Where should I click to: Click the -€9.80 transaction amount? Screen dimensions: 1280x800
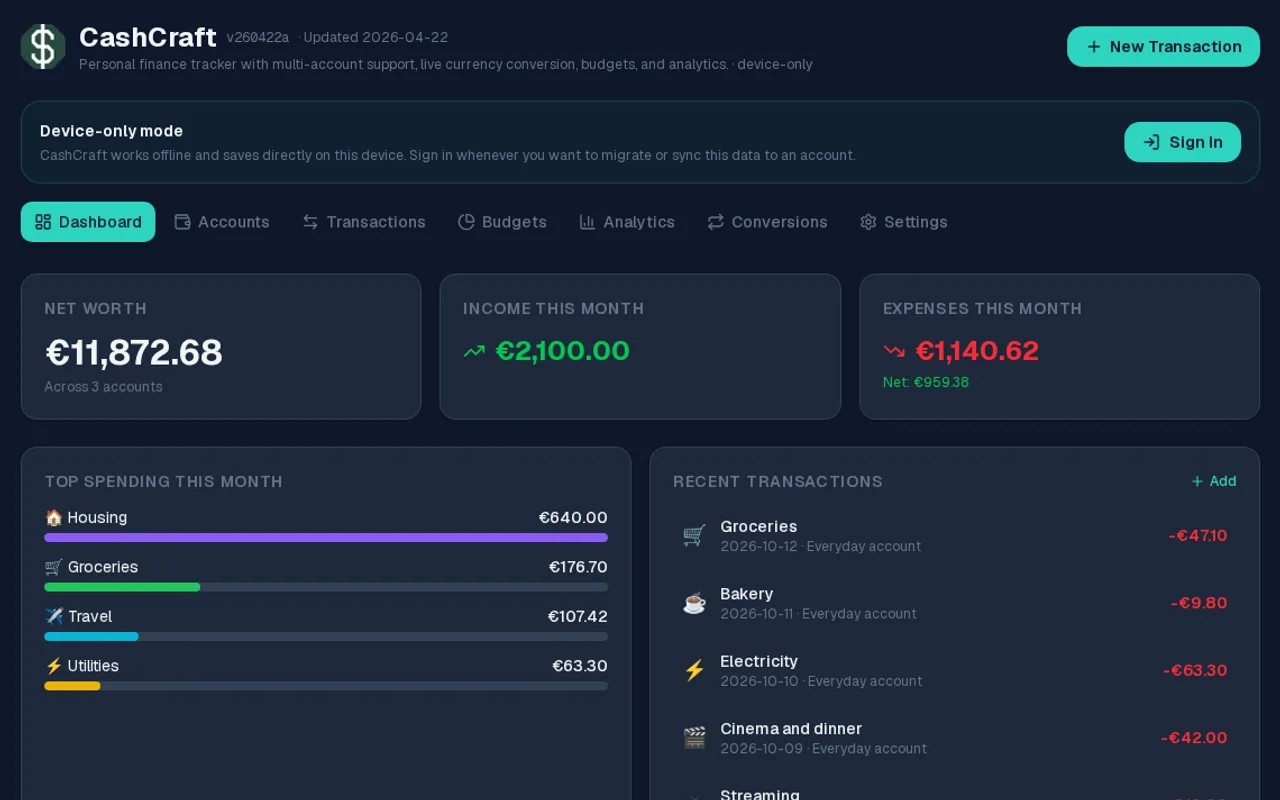coord(1199,603)
